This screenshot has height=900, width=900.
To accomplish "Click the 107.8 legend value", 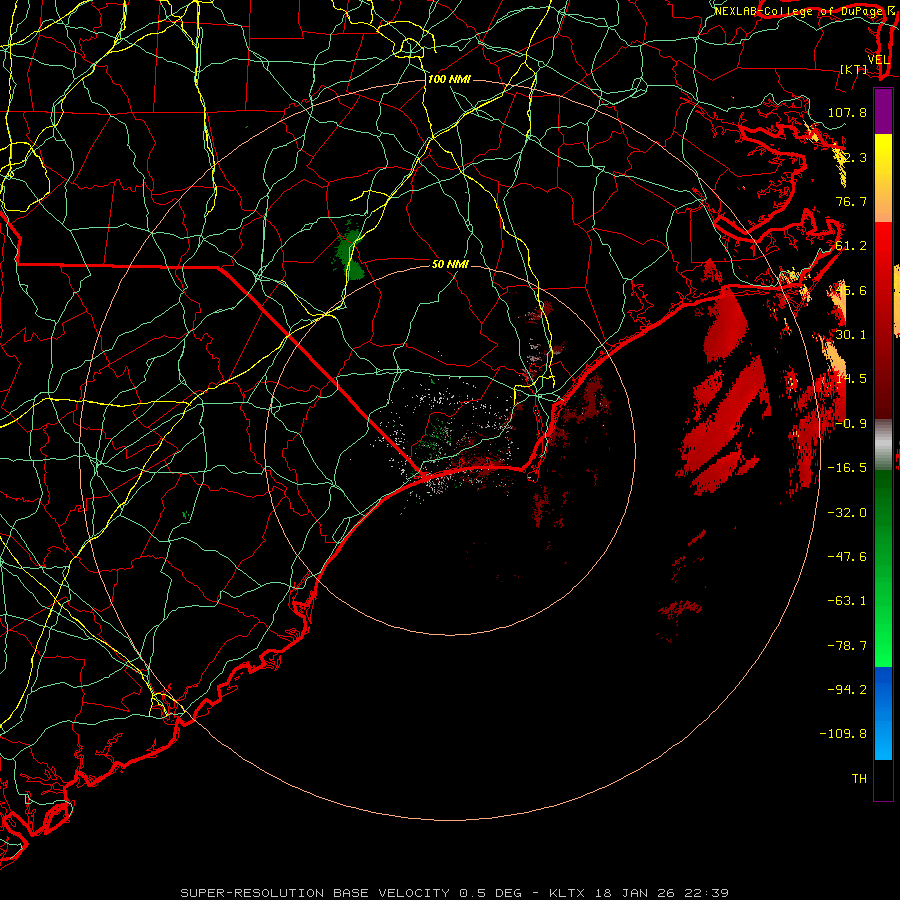I will point(847,112).
